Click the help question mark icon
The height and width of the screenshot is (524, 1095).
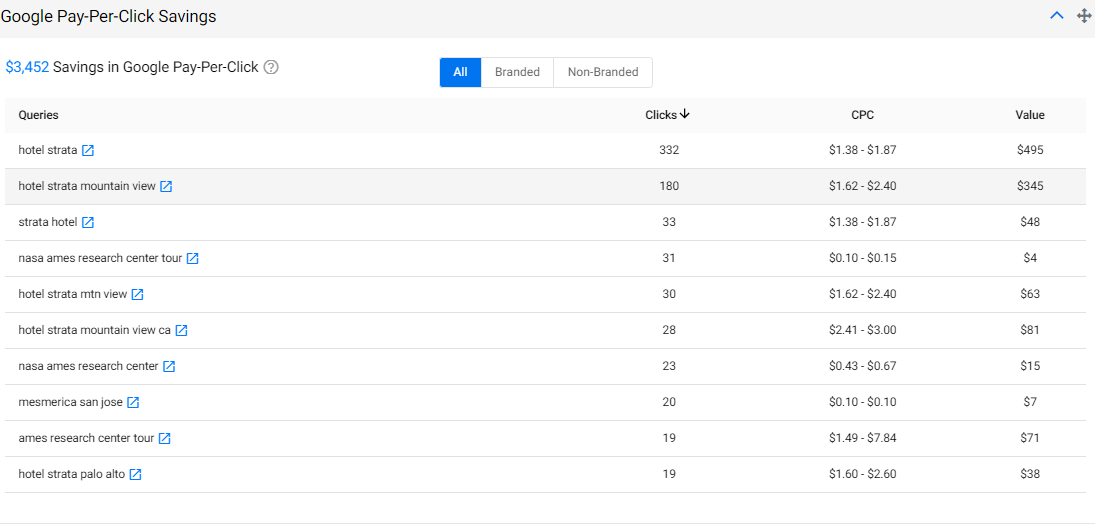point(271,67)
